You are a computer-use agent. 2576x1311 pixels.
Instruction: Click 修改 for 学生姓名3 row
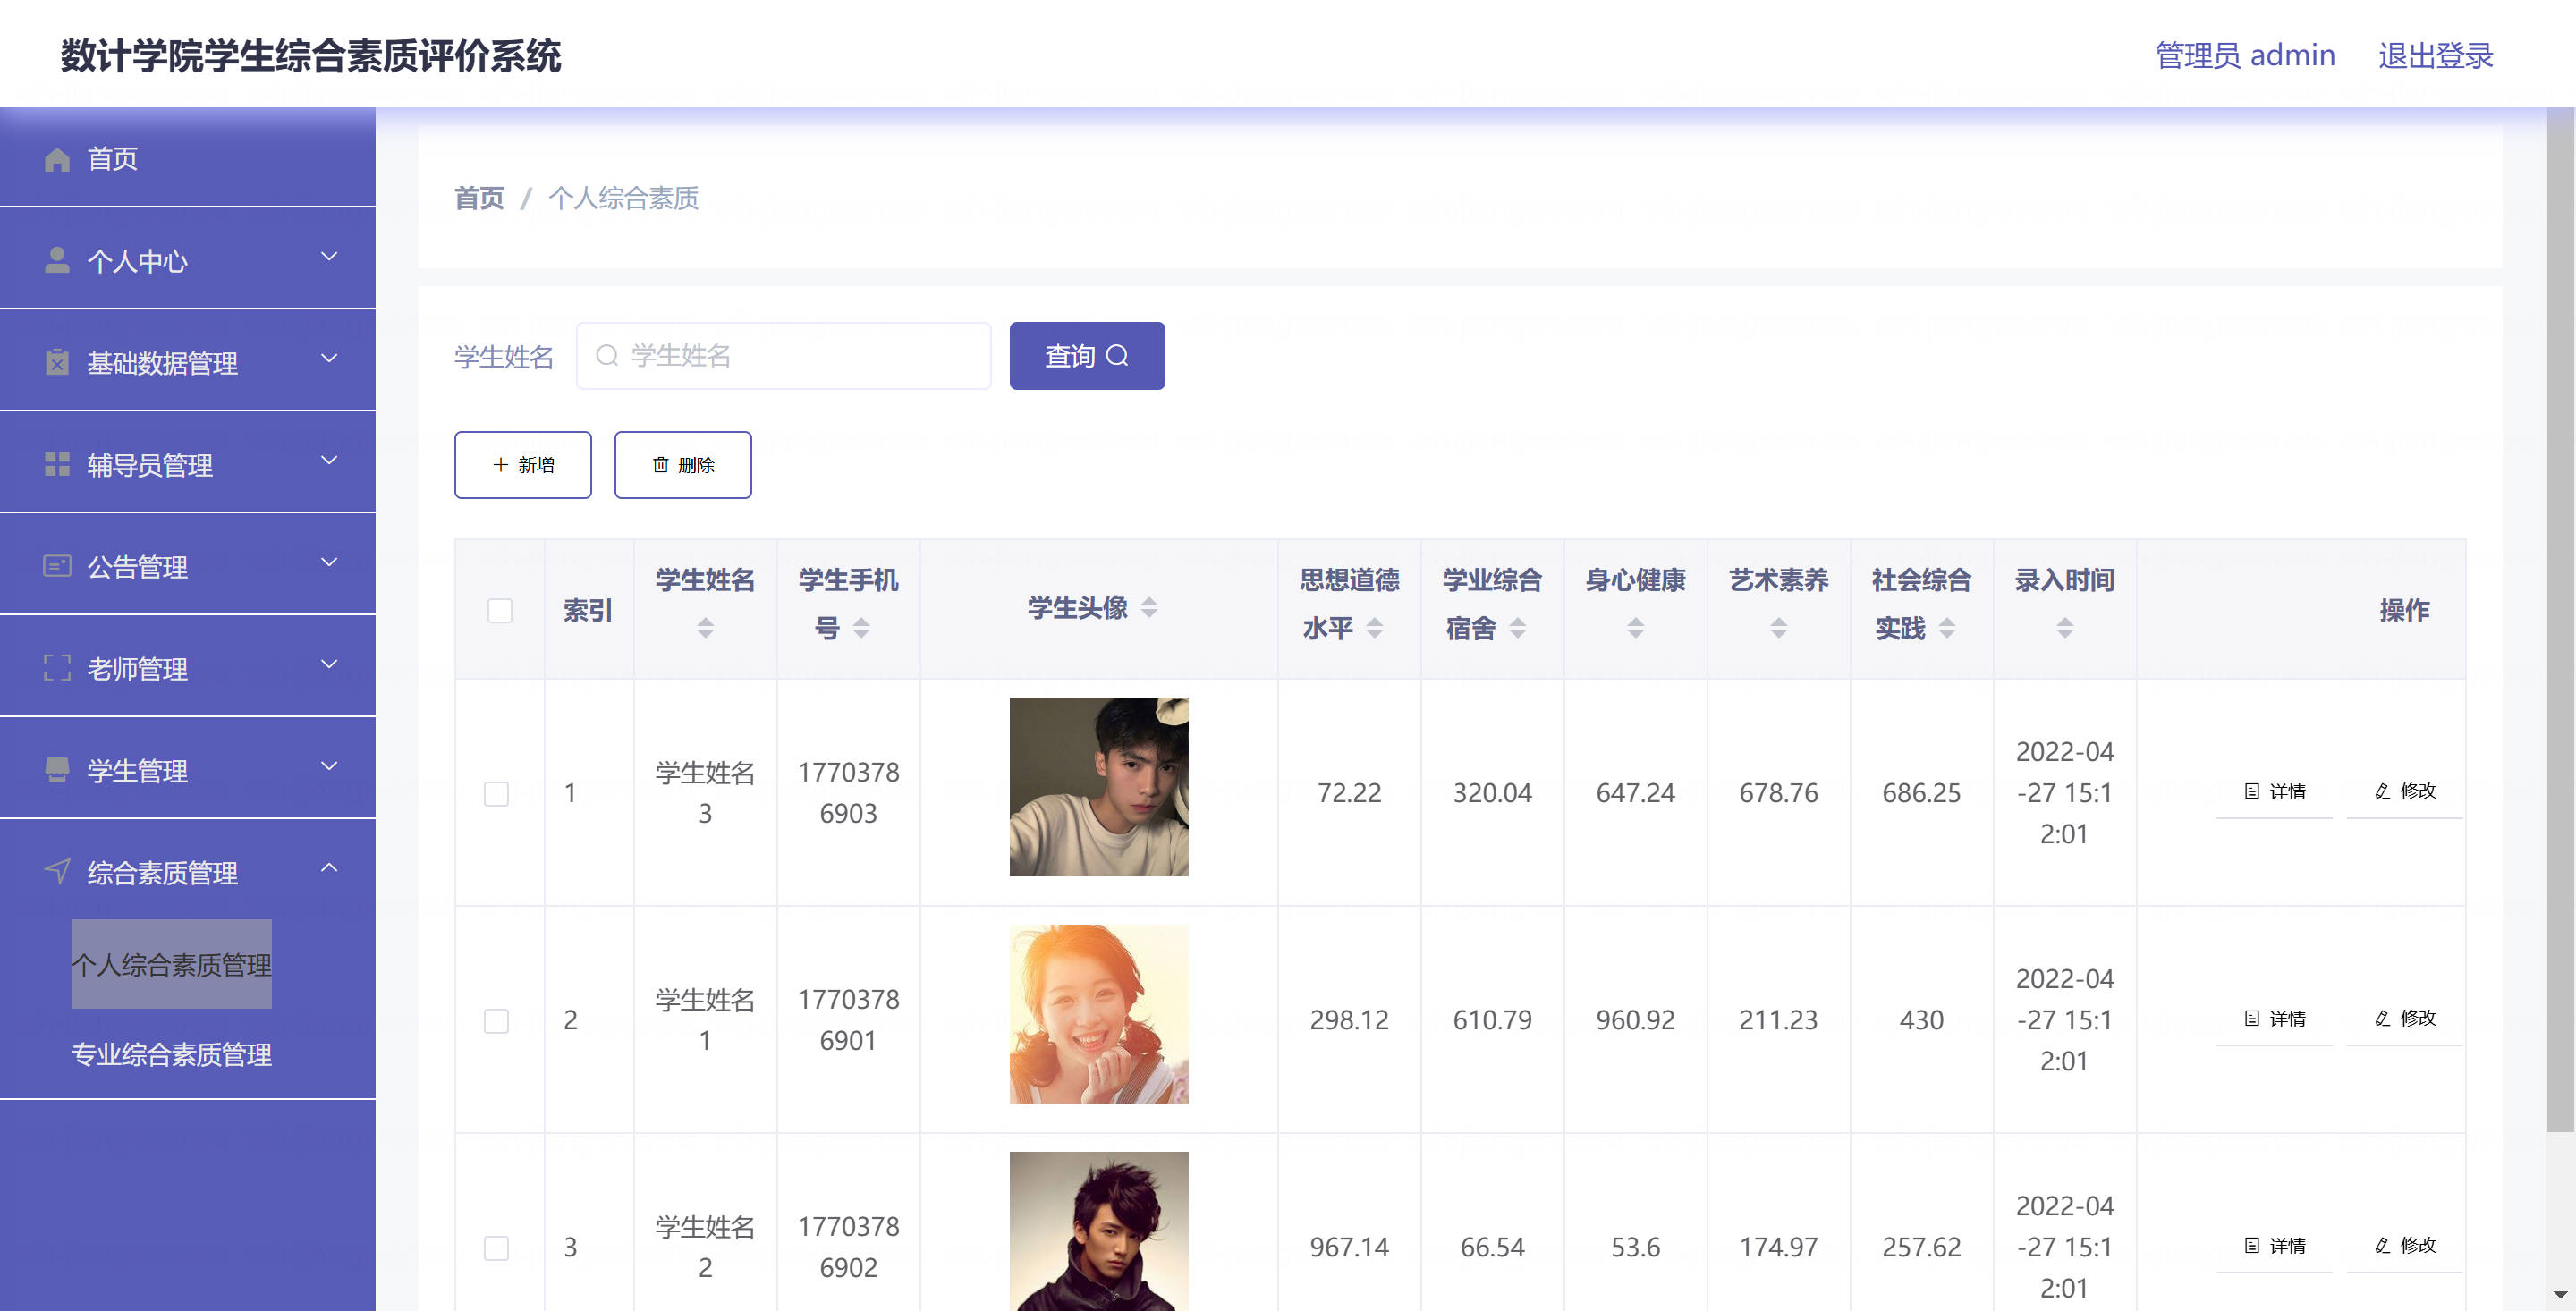(x=2404, y=792)
